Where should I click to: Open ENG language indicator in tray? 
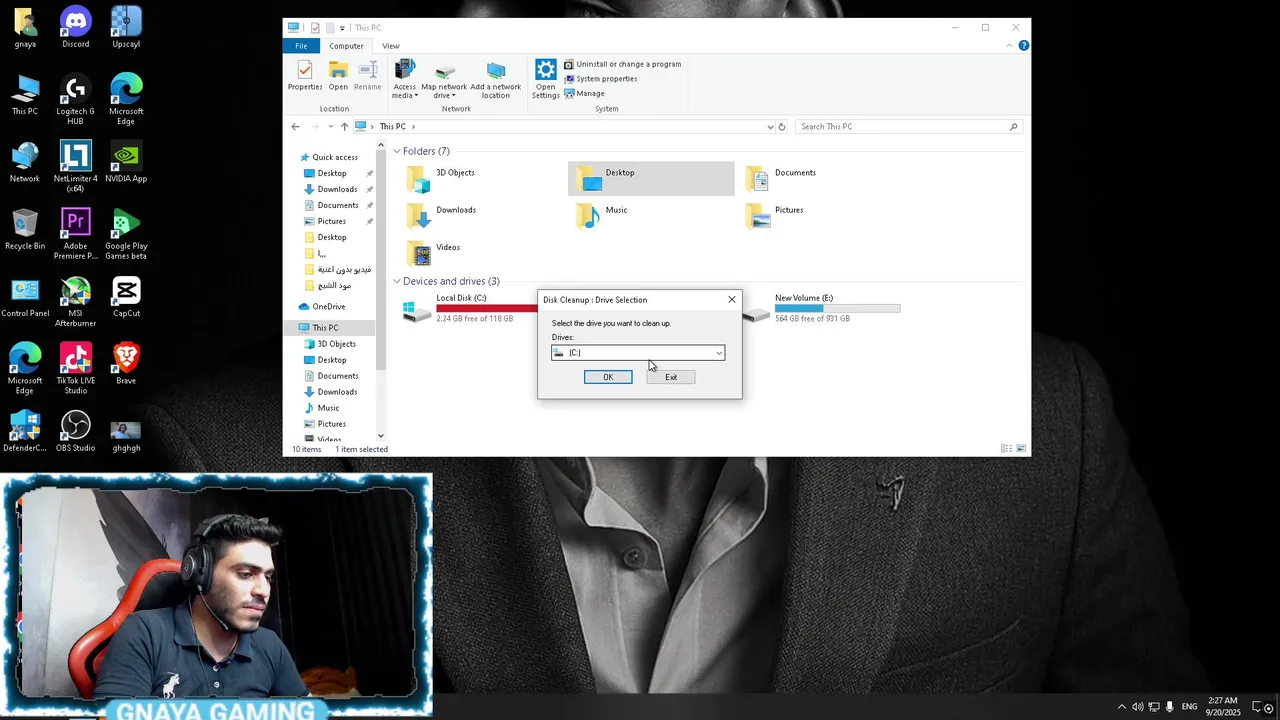click(x=1189, y=707)
